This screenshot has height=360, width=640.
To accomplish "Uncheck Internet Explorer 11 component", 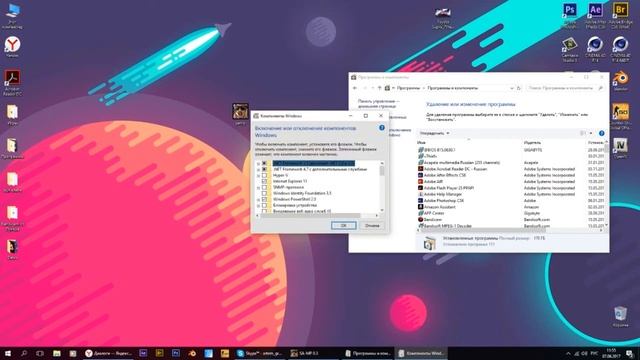I will 264,181.
